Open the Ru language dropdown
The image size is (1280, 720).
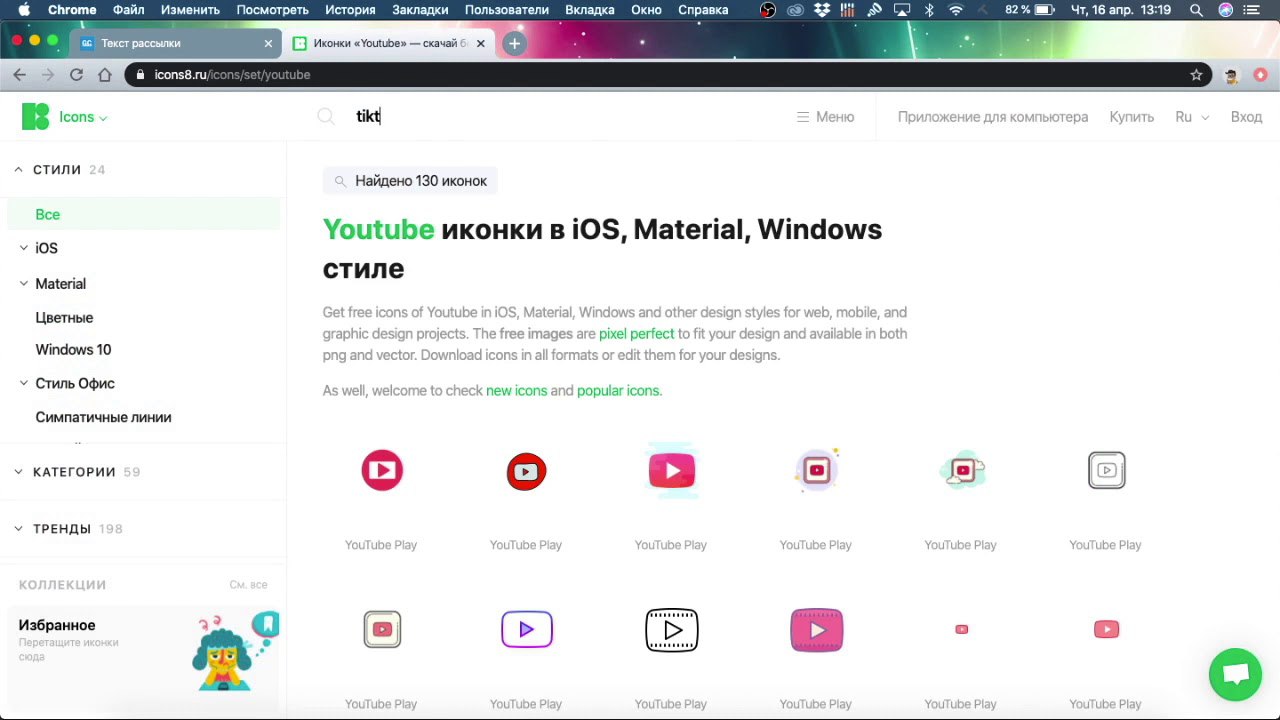pos(1192,117)
